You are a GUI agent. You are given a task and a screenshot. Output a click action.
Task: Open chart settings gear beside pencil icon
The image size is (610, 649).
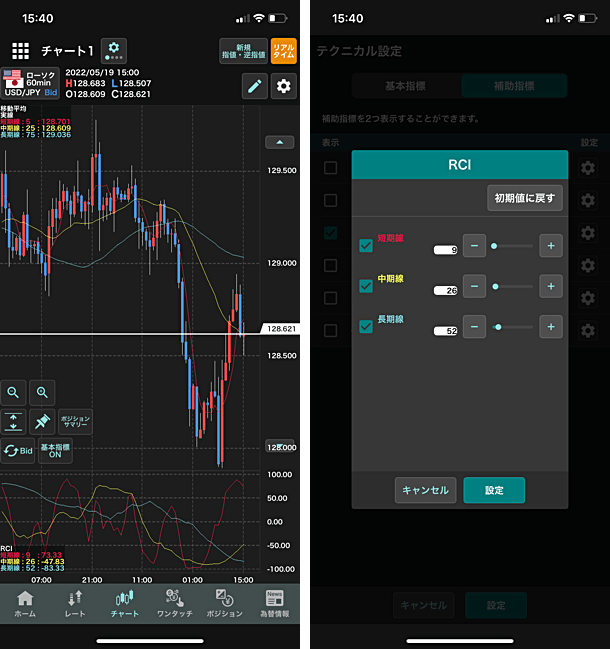pos(283,86)
